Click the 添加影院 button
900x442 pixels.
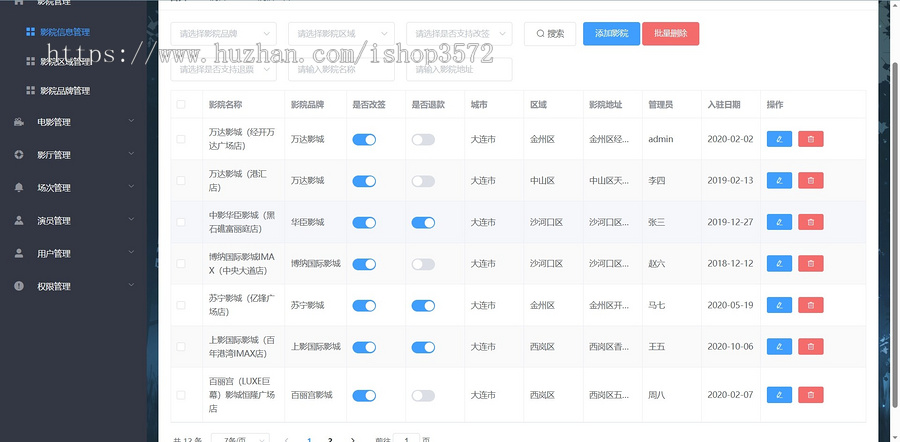click(x=611, y=33)
